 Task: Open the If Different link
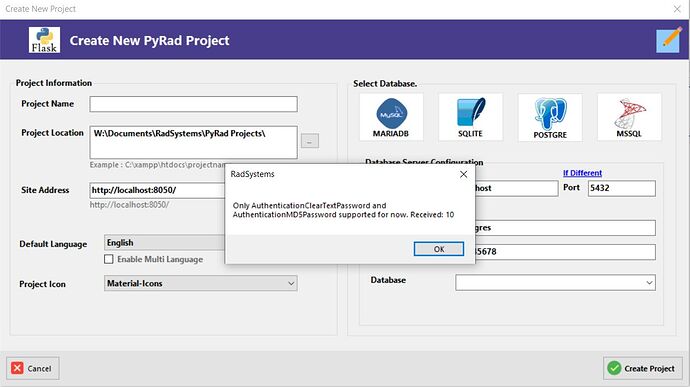582,173
